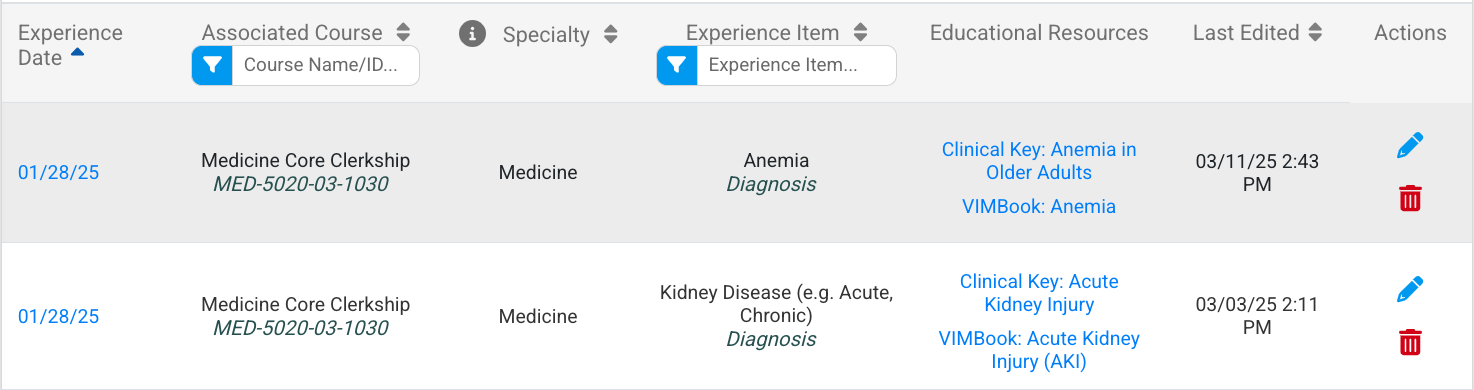The height and width of the screenshot is (390, 1474).
Task: Delete the Kidney Disease experience entry
Action: pos(1410,342)
